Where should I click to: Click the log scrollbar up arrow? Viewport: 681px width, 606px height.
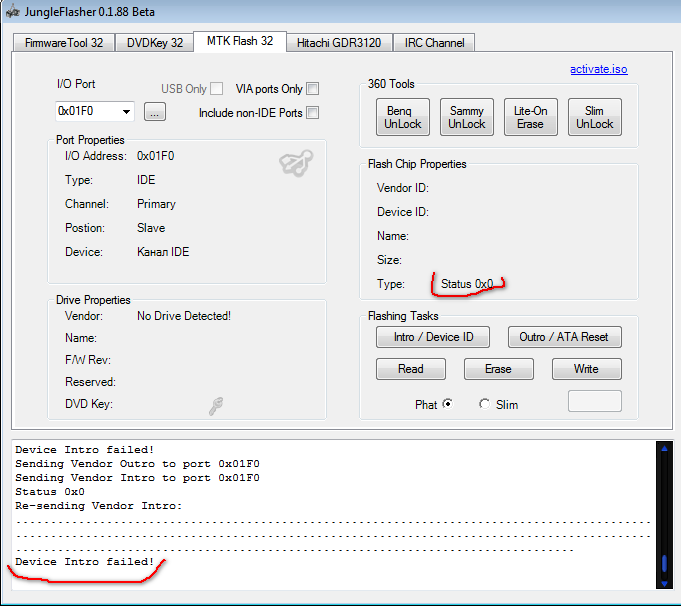[664, 449]
